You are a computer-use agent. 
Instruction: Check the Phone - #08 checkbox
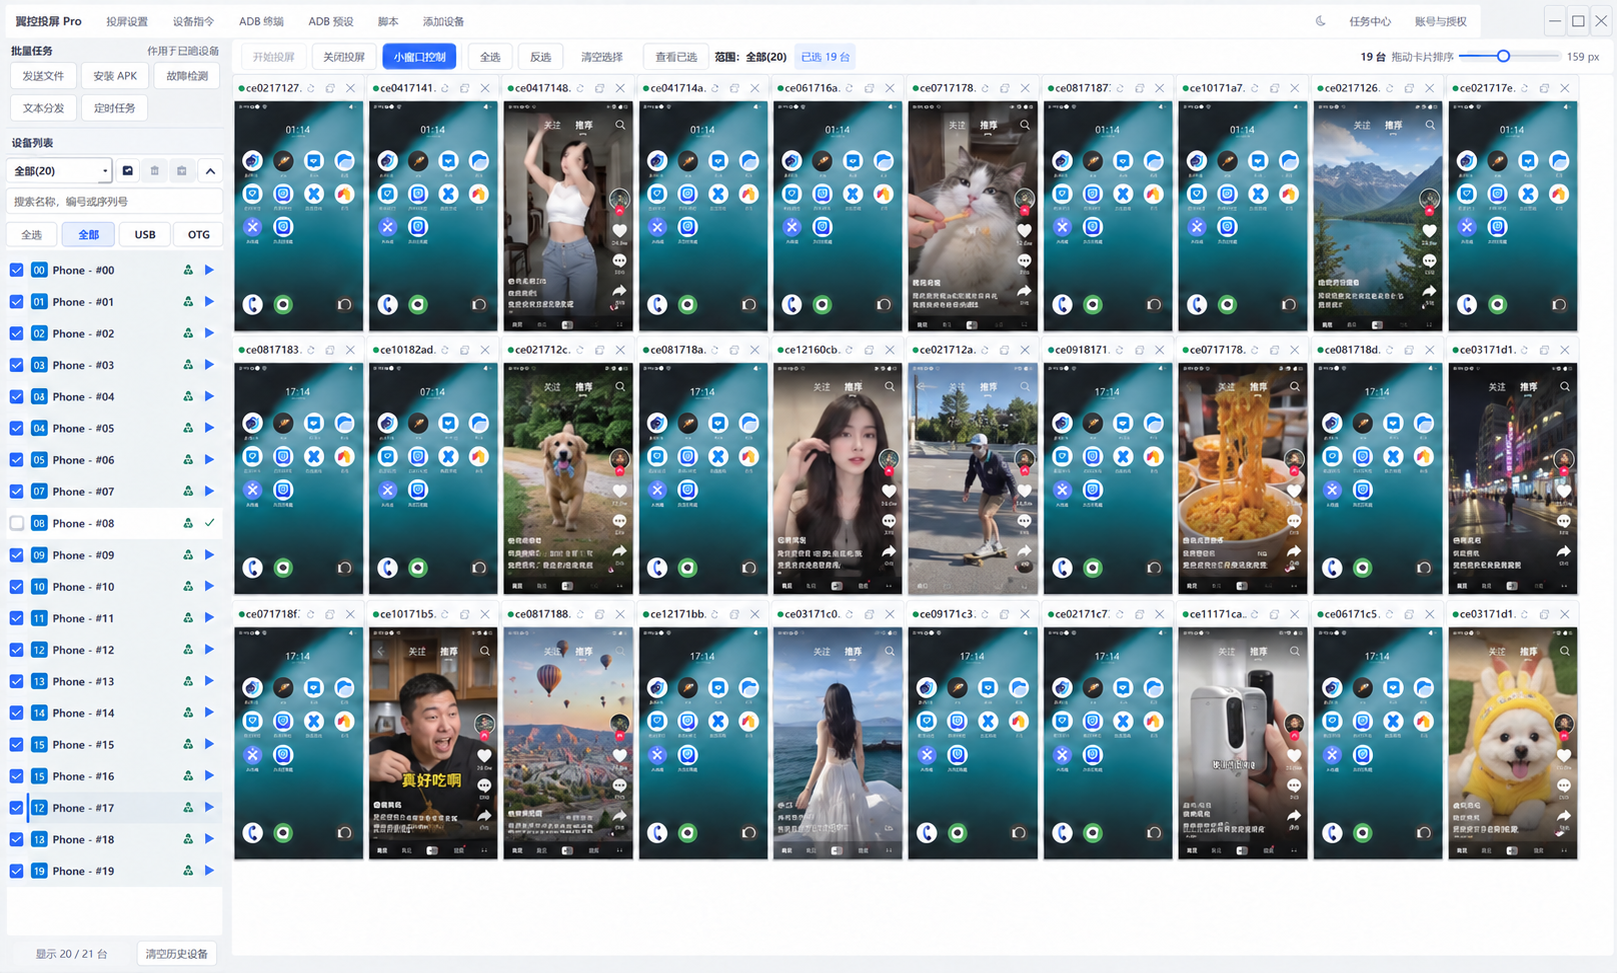(x=17, y=523)
